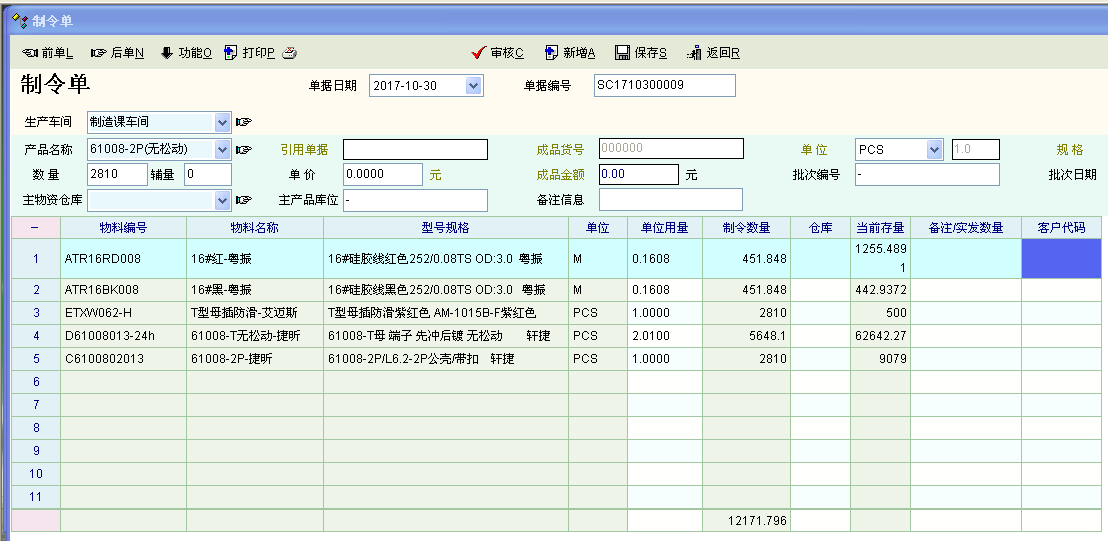Open the 功能 function menu

(185, 53)
